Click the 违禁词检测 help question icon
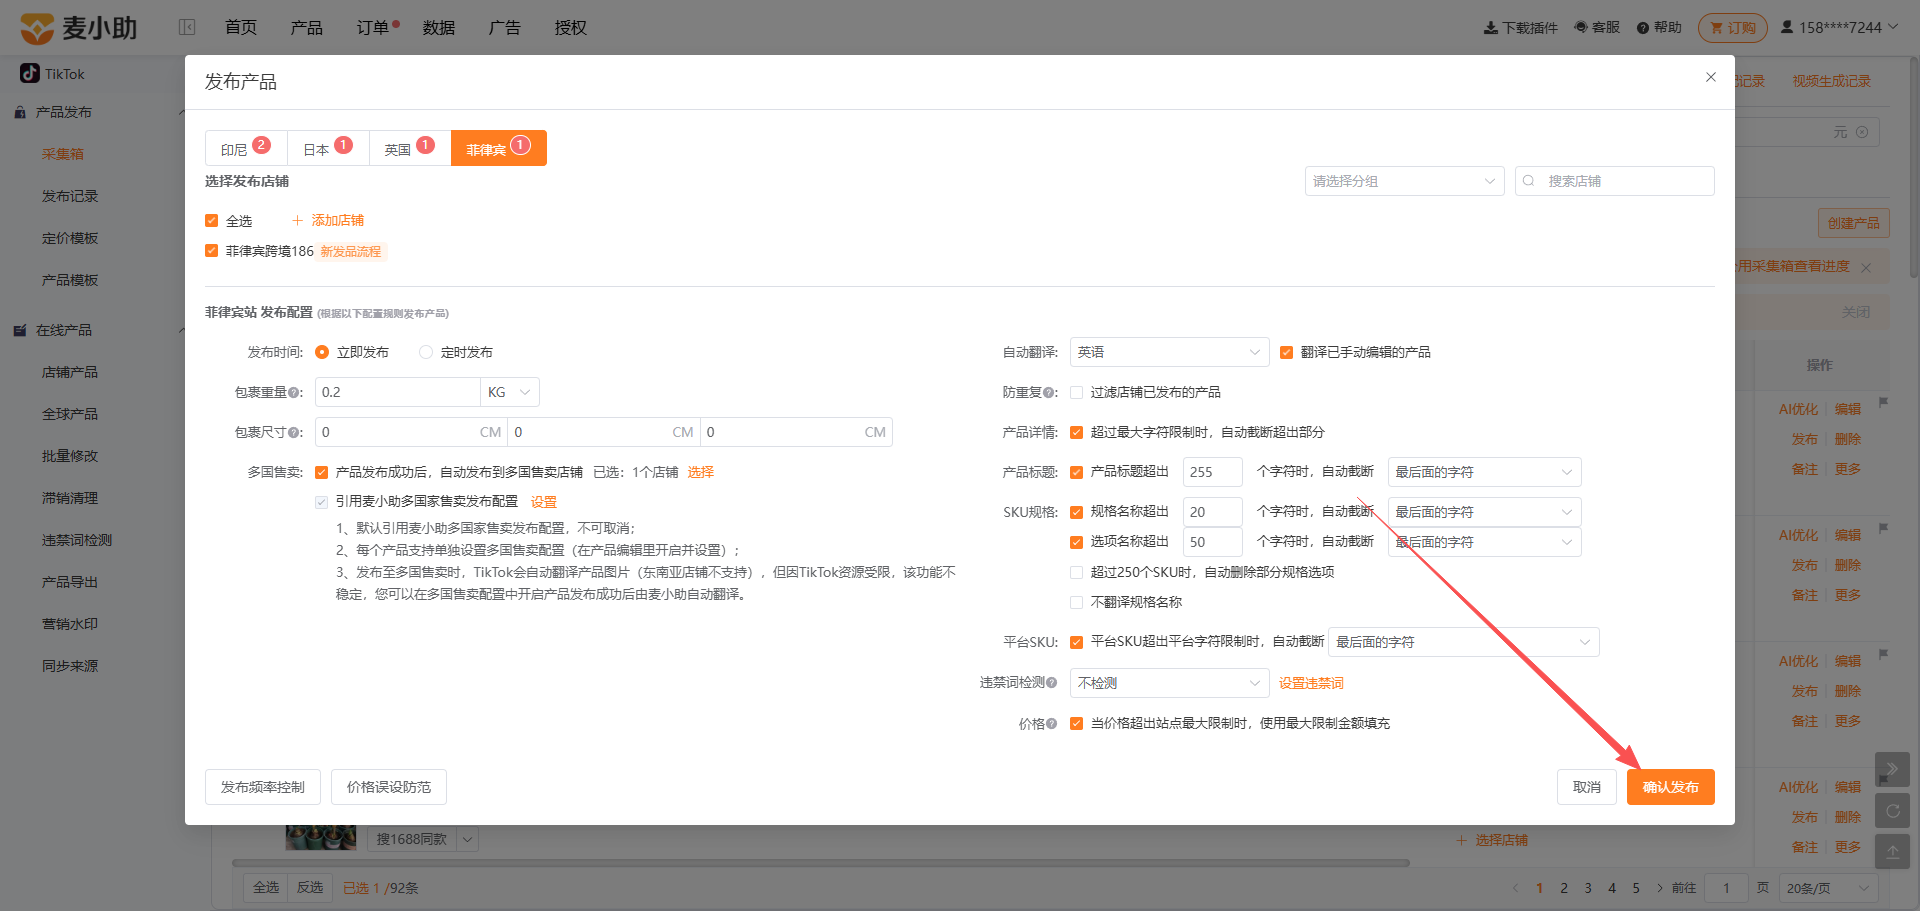This screenshot has height=911, width=1920. (1051, 682)
